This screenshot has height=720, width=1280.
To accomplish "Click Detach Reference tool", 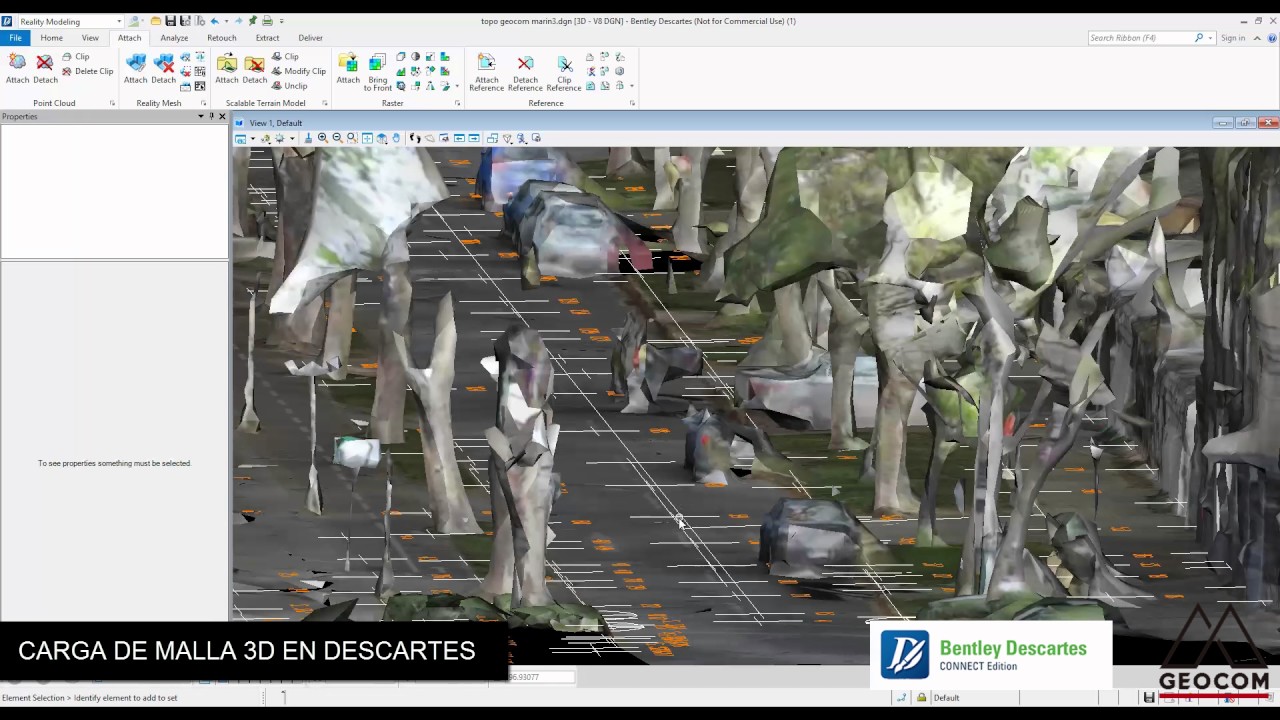I will point(525,72).
